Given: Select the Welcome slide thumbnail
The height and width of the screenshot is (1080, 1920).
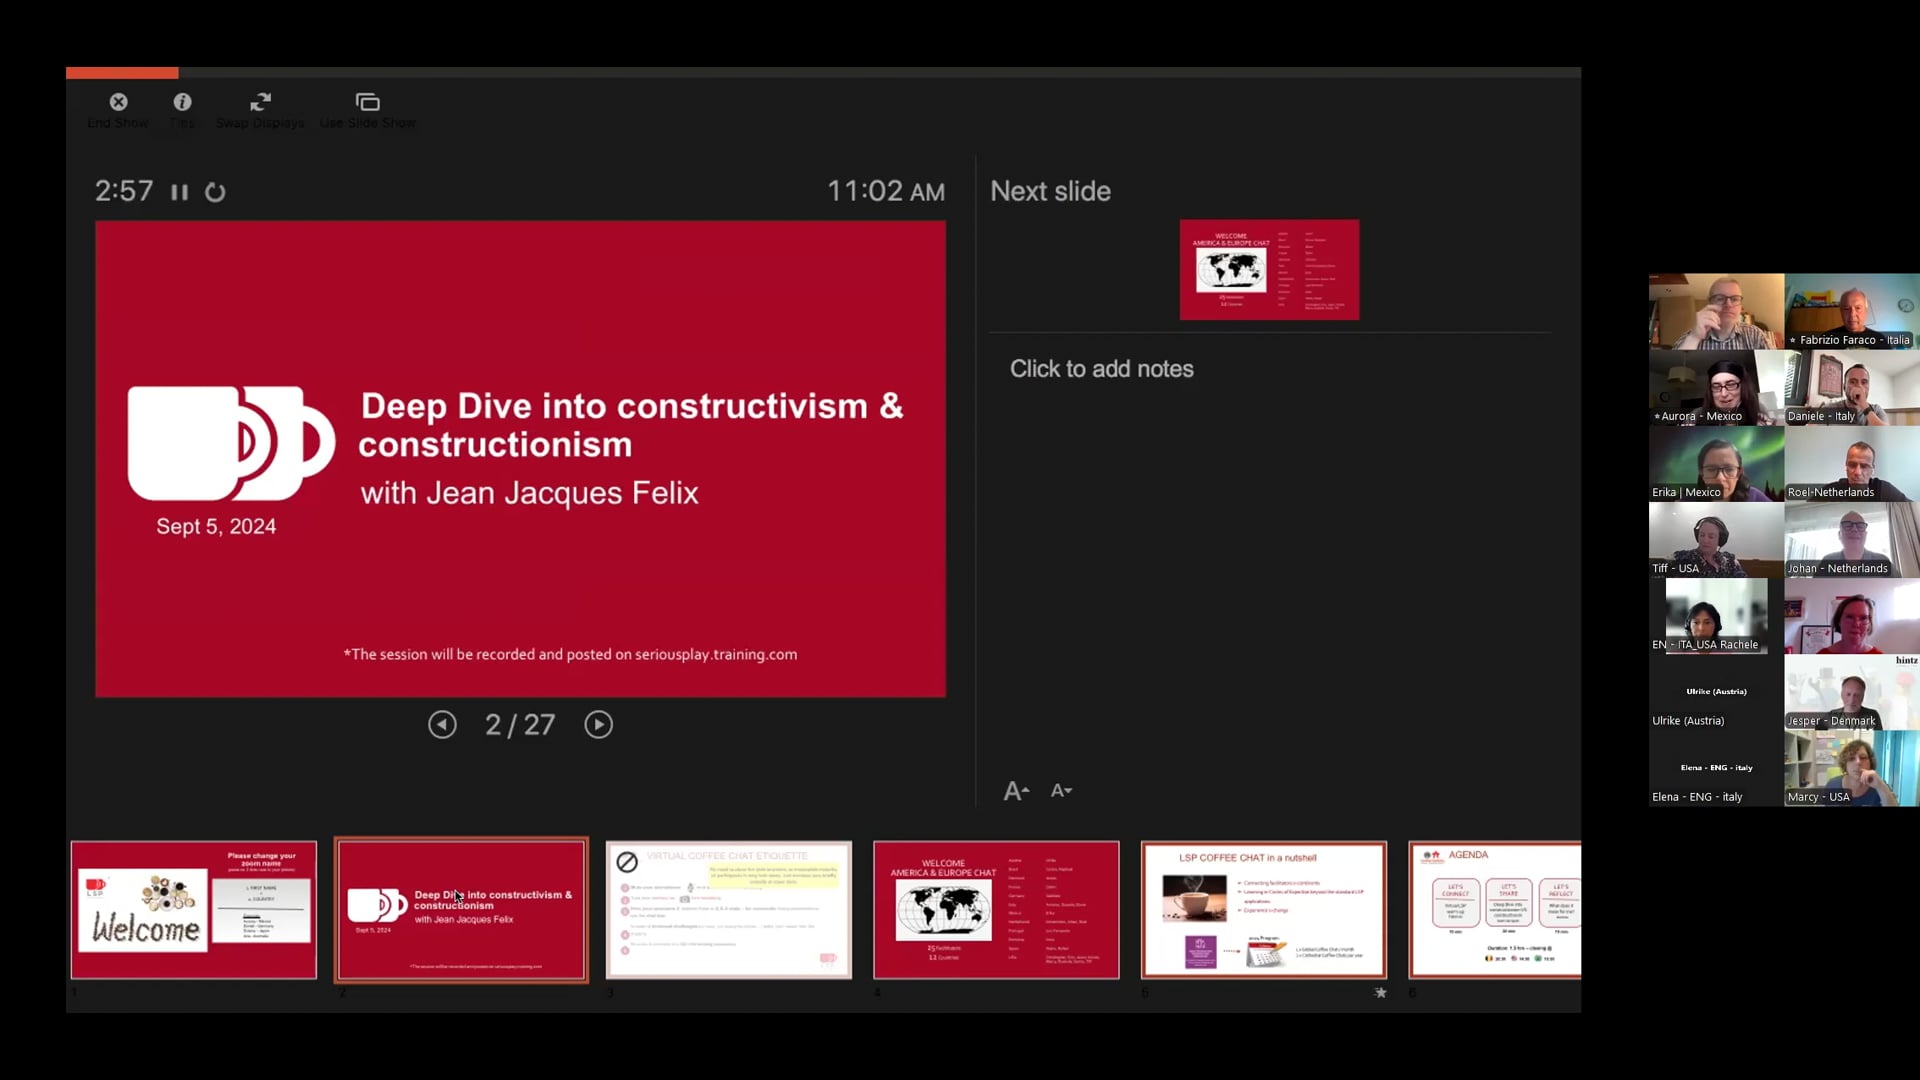Looking at the screenshot, I should tap(192, 910).
